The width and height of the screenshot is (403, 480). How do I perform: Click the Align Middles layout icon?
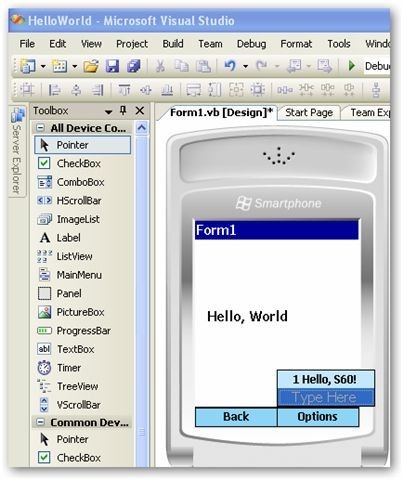click(x=146, y=90)
